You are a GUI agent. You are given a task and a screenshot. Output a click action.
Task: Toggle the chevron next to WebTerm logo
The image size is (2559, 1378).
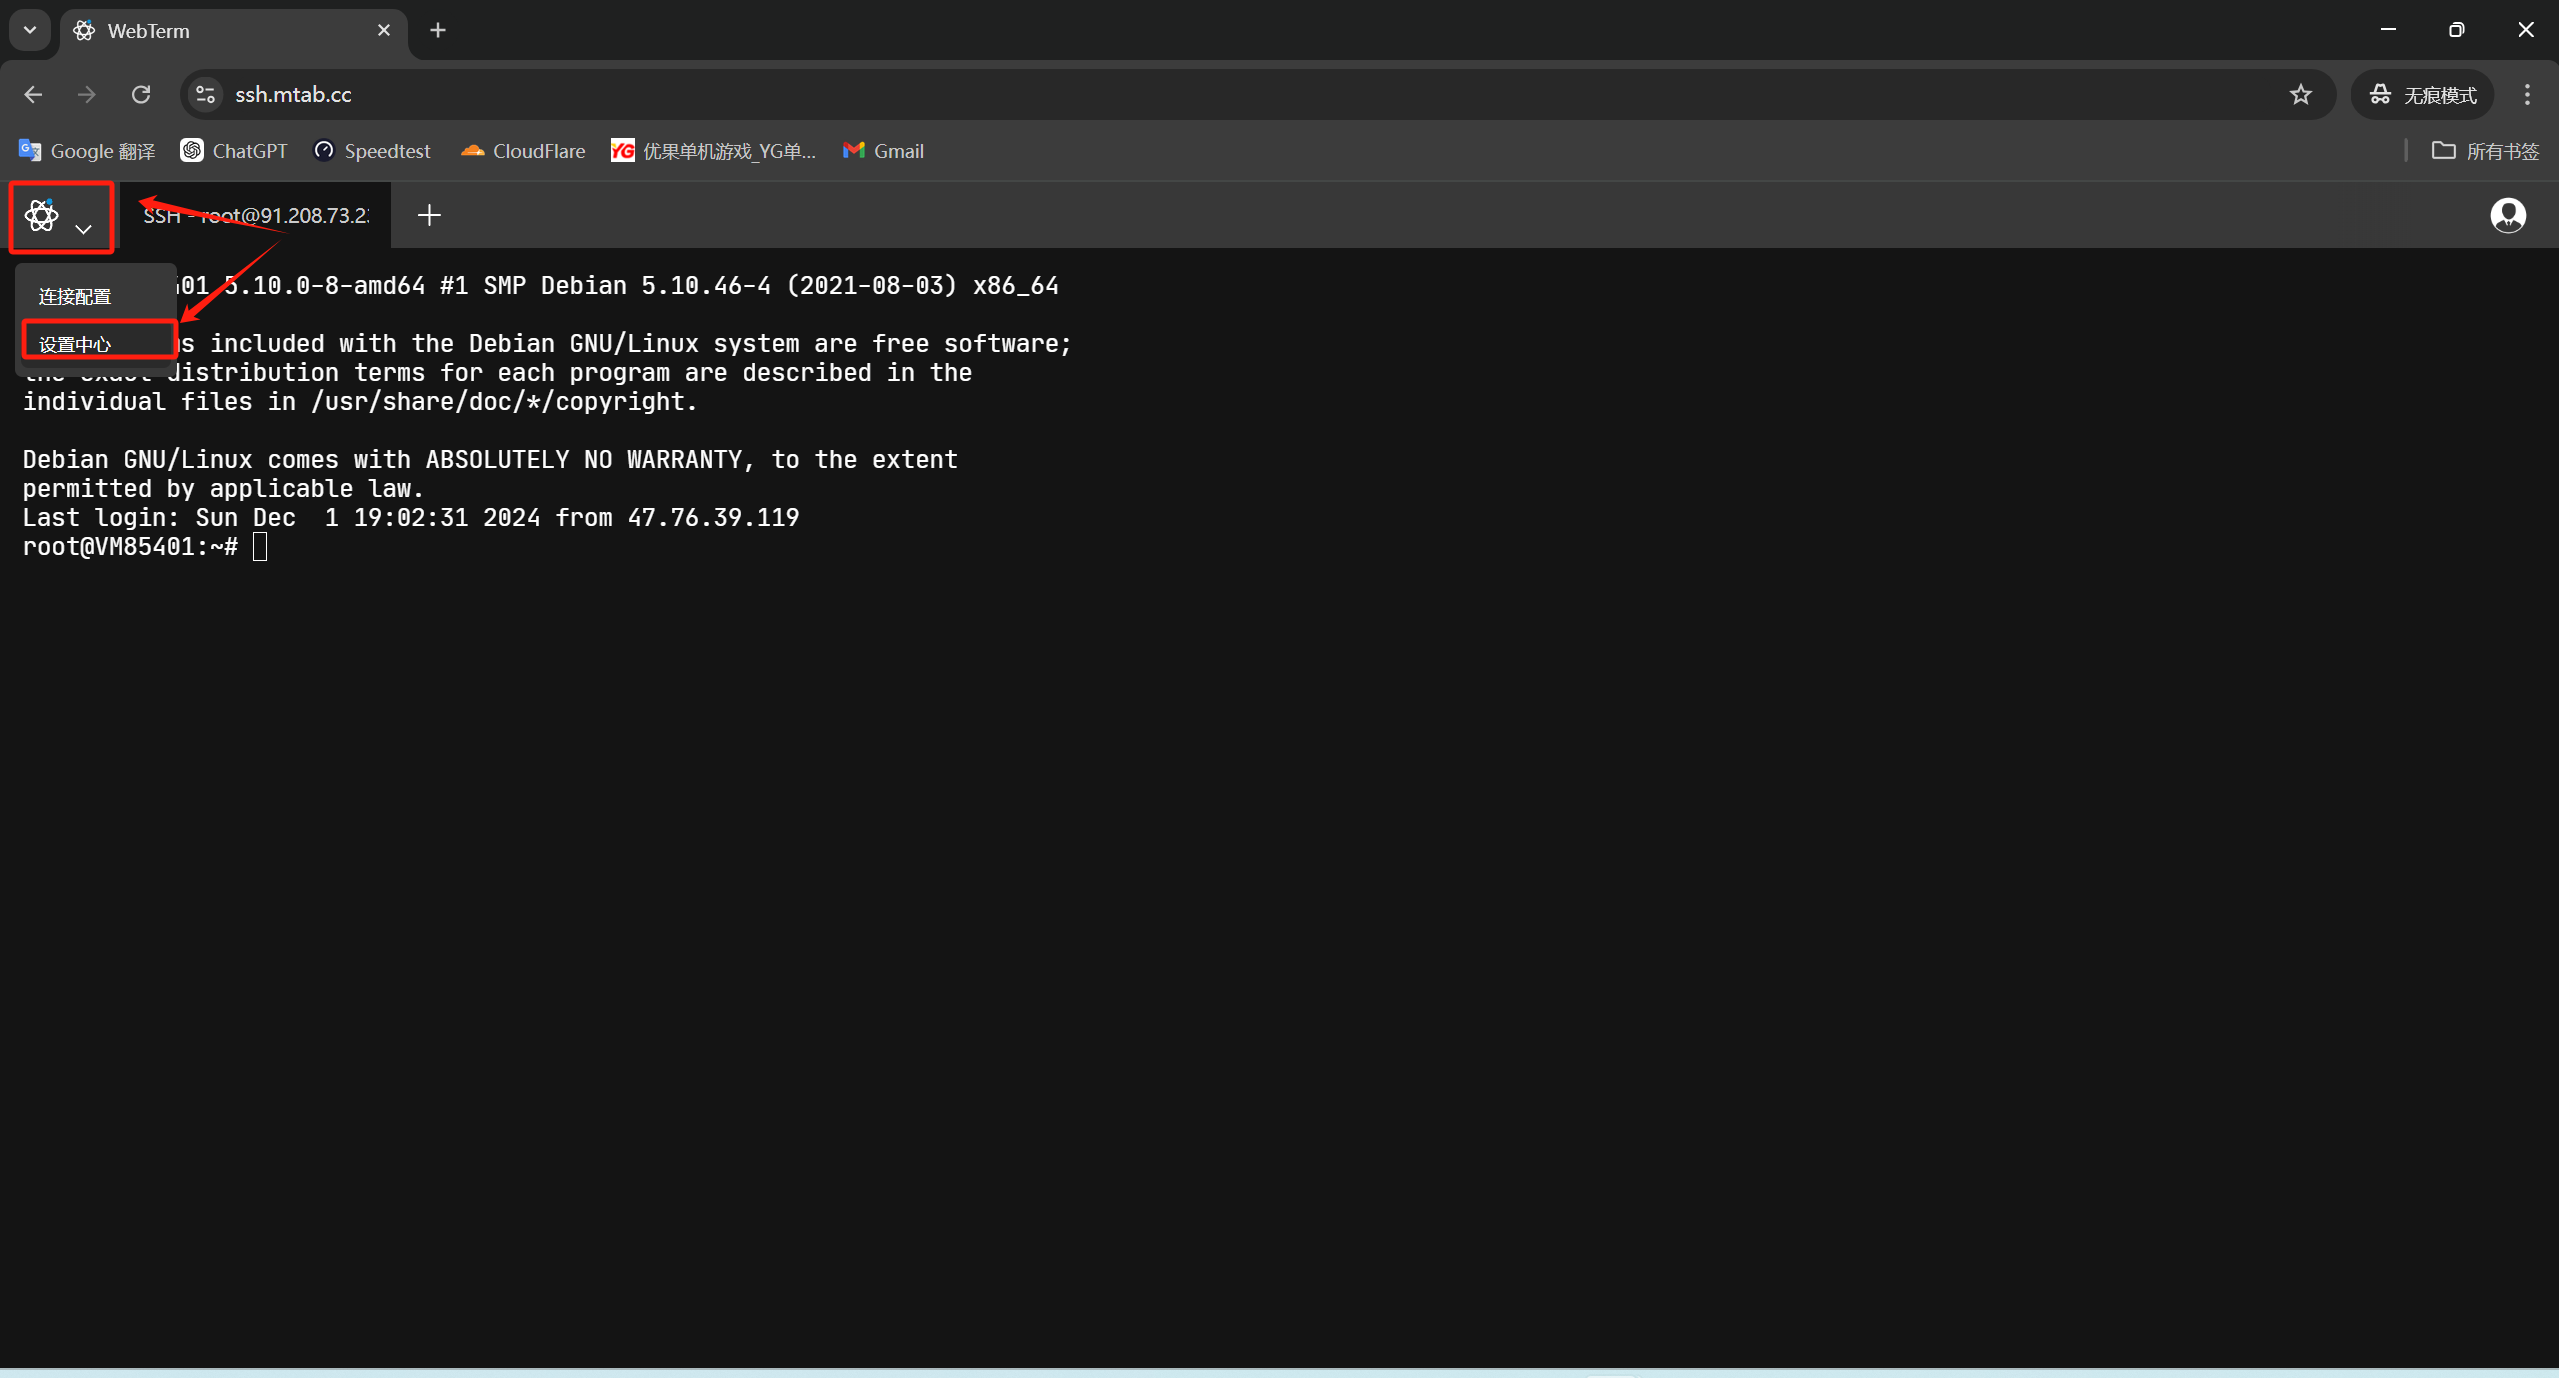coord(84,229)
